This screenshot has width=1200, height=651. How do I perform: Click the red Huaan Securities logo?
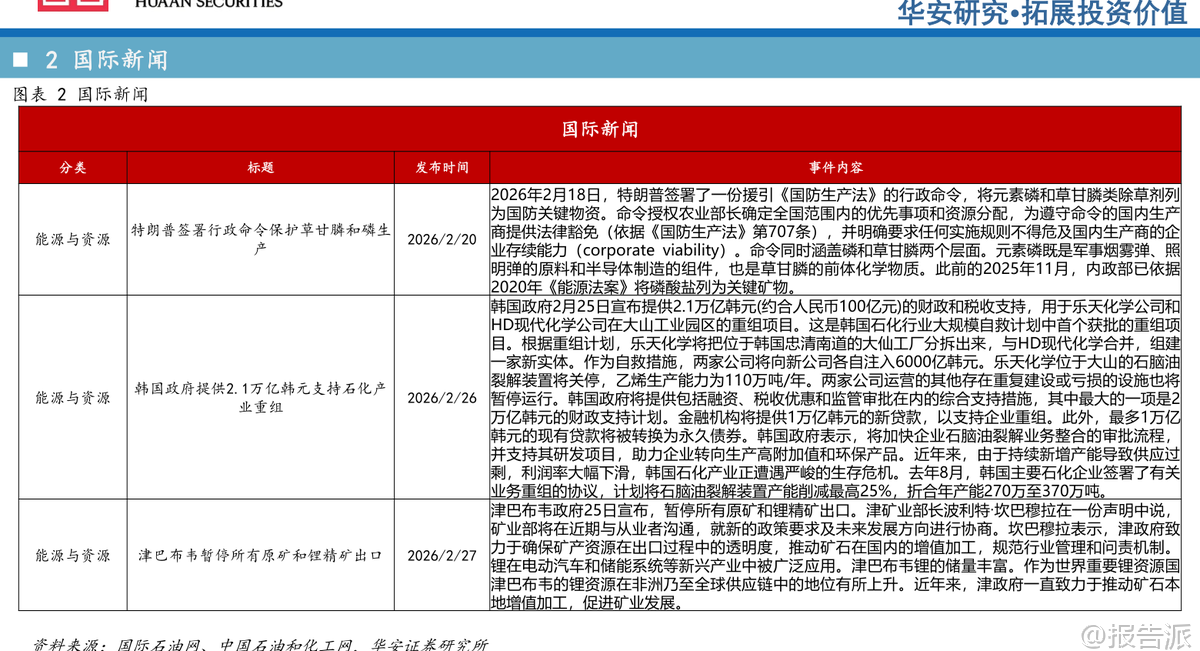[x=72, y=5]
